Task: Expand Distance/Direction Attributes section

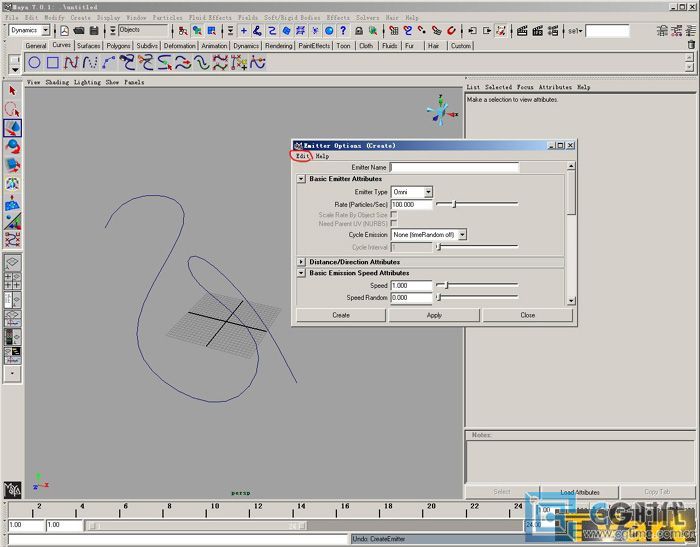Action: pyautogui.click(x=301, y=262)
